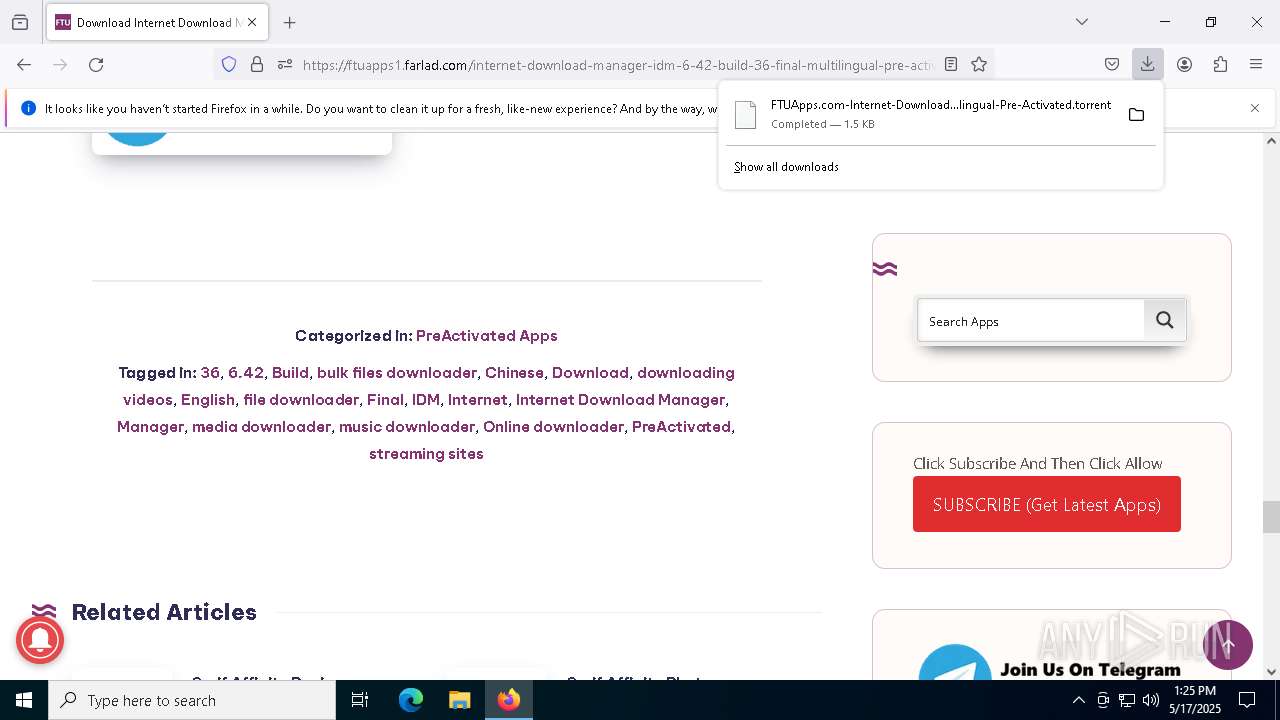Viewport: 1280px width, 720px height.
Task: Click the Search Apps input field
Action: [x=1031, y=321]
